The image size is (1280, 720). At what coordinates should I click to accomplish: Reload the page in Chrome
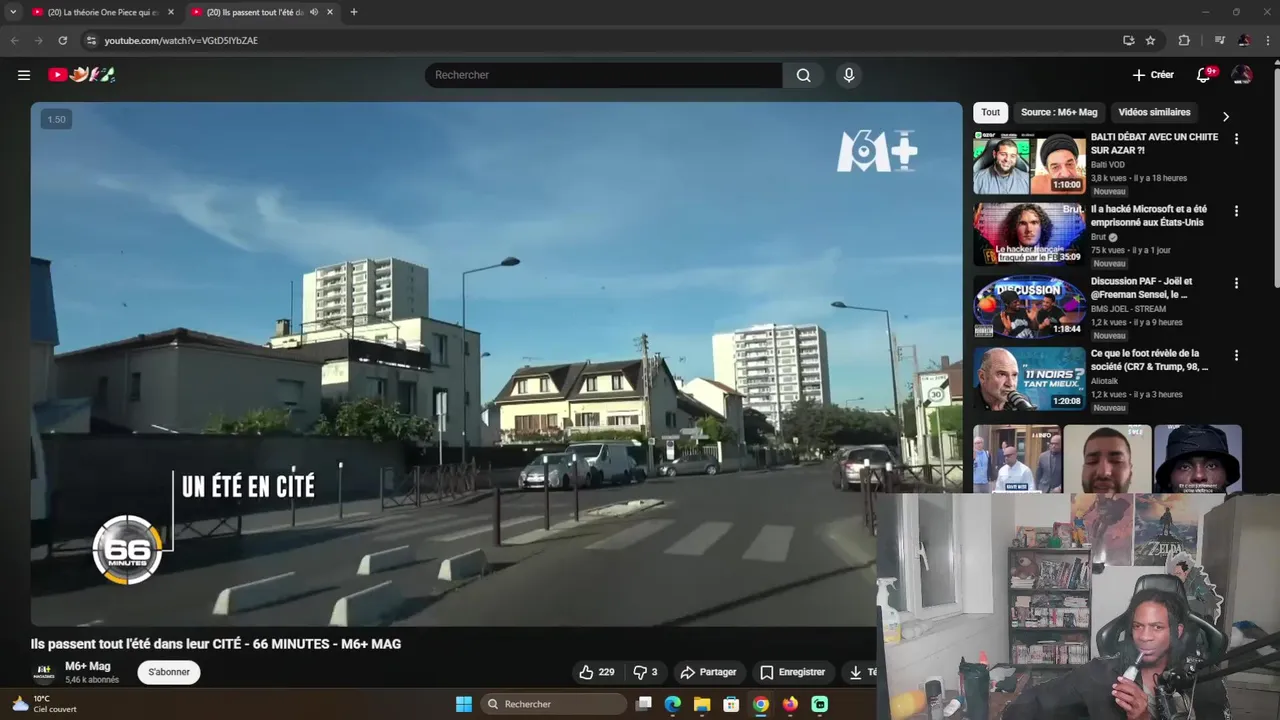click(62, 40)
